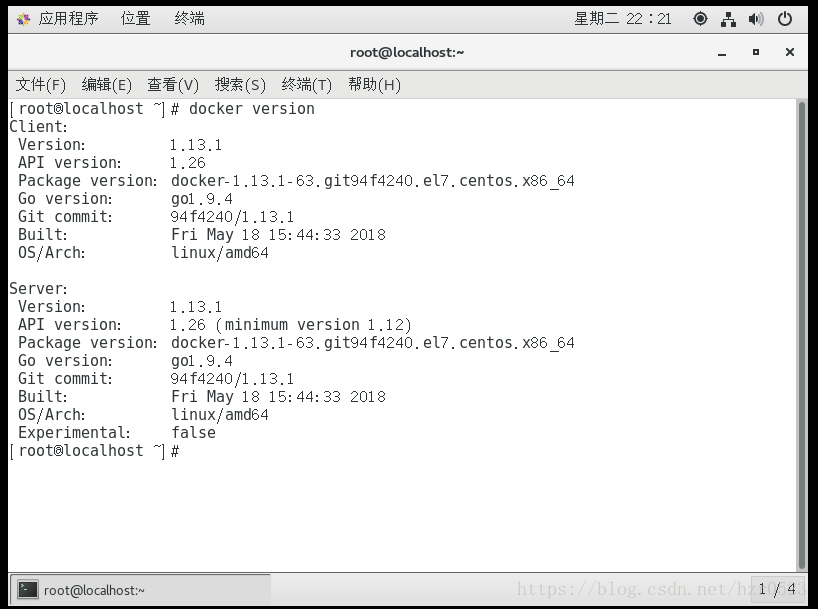
Task: Open the wired network status icon
Action: coord(728,19)
